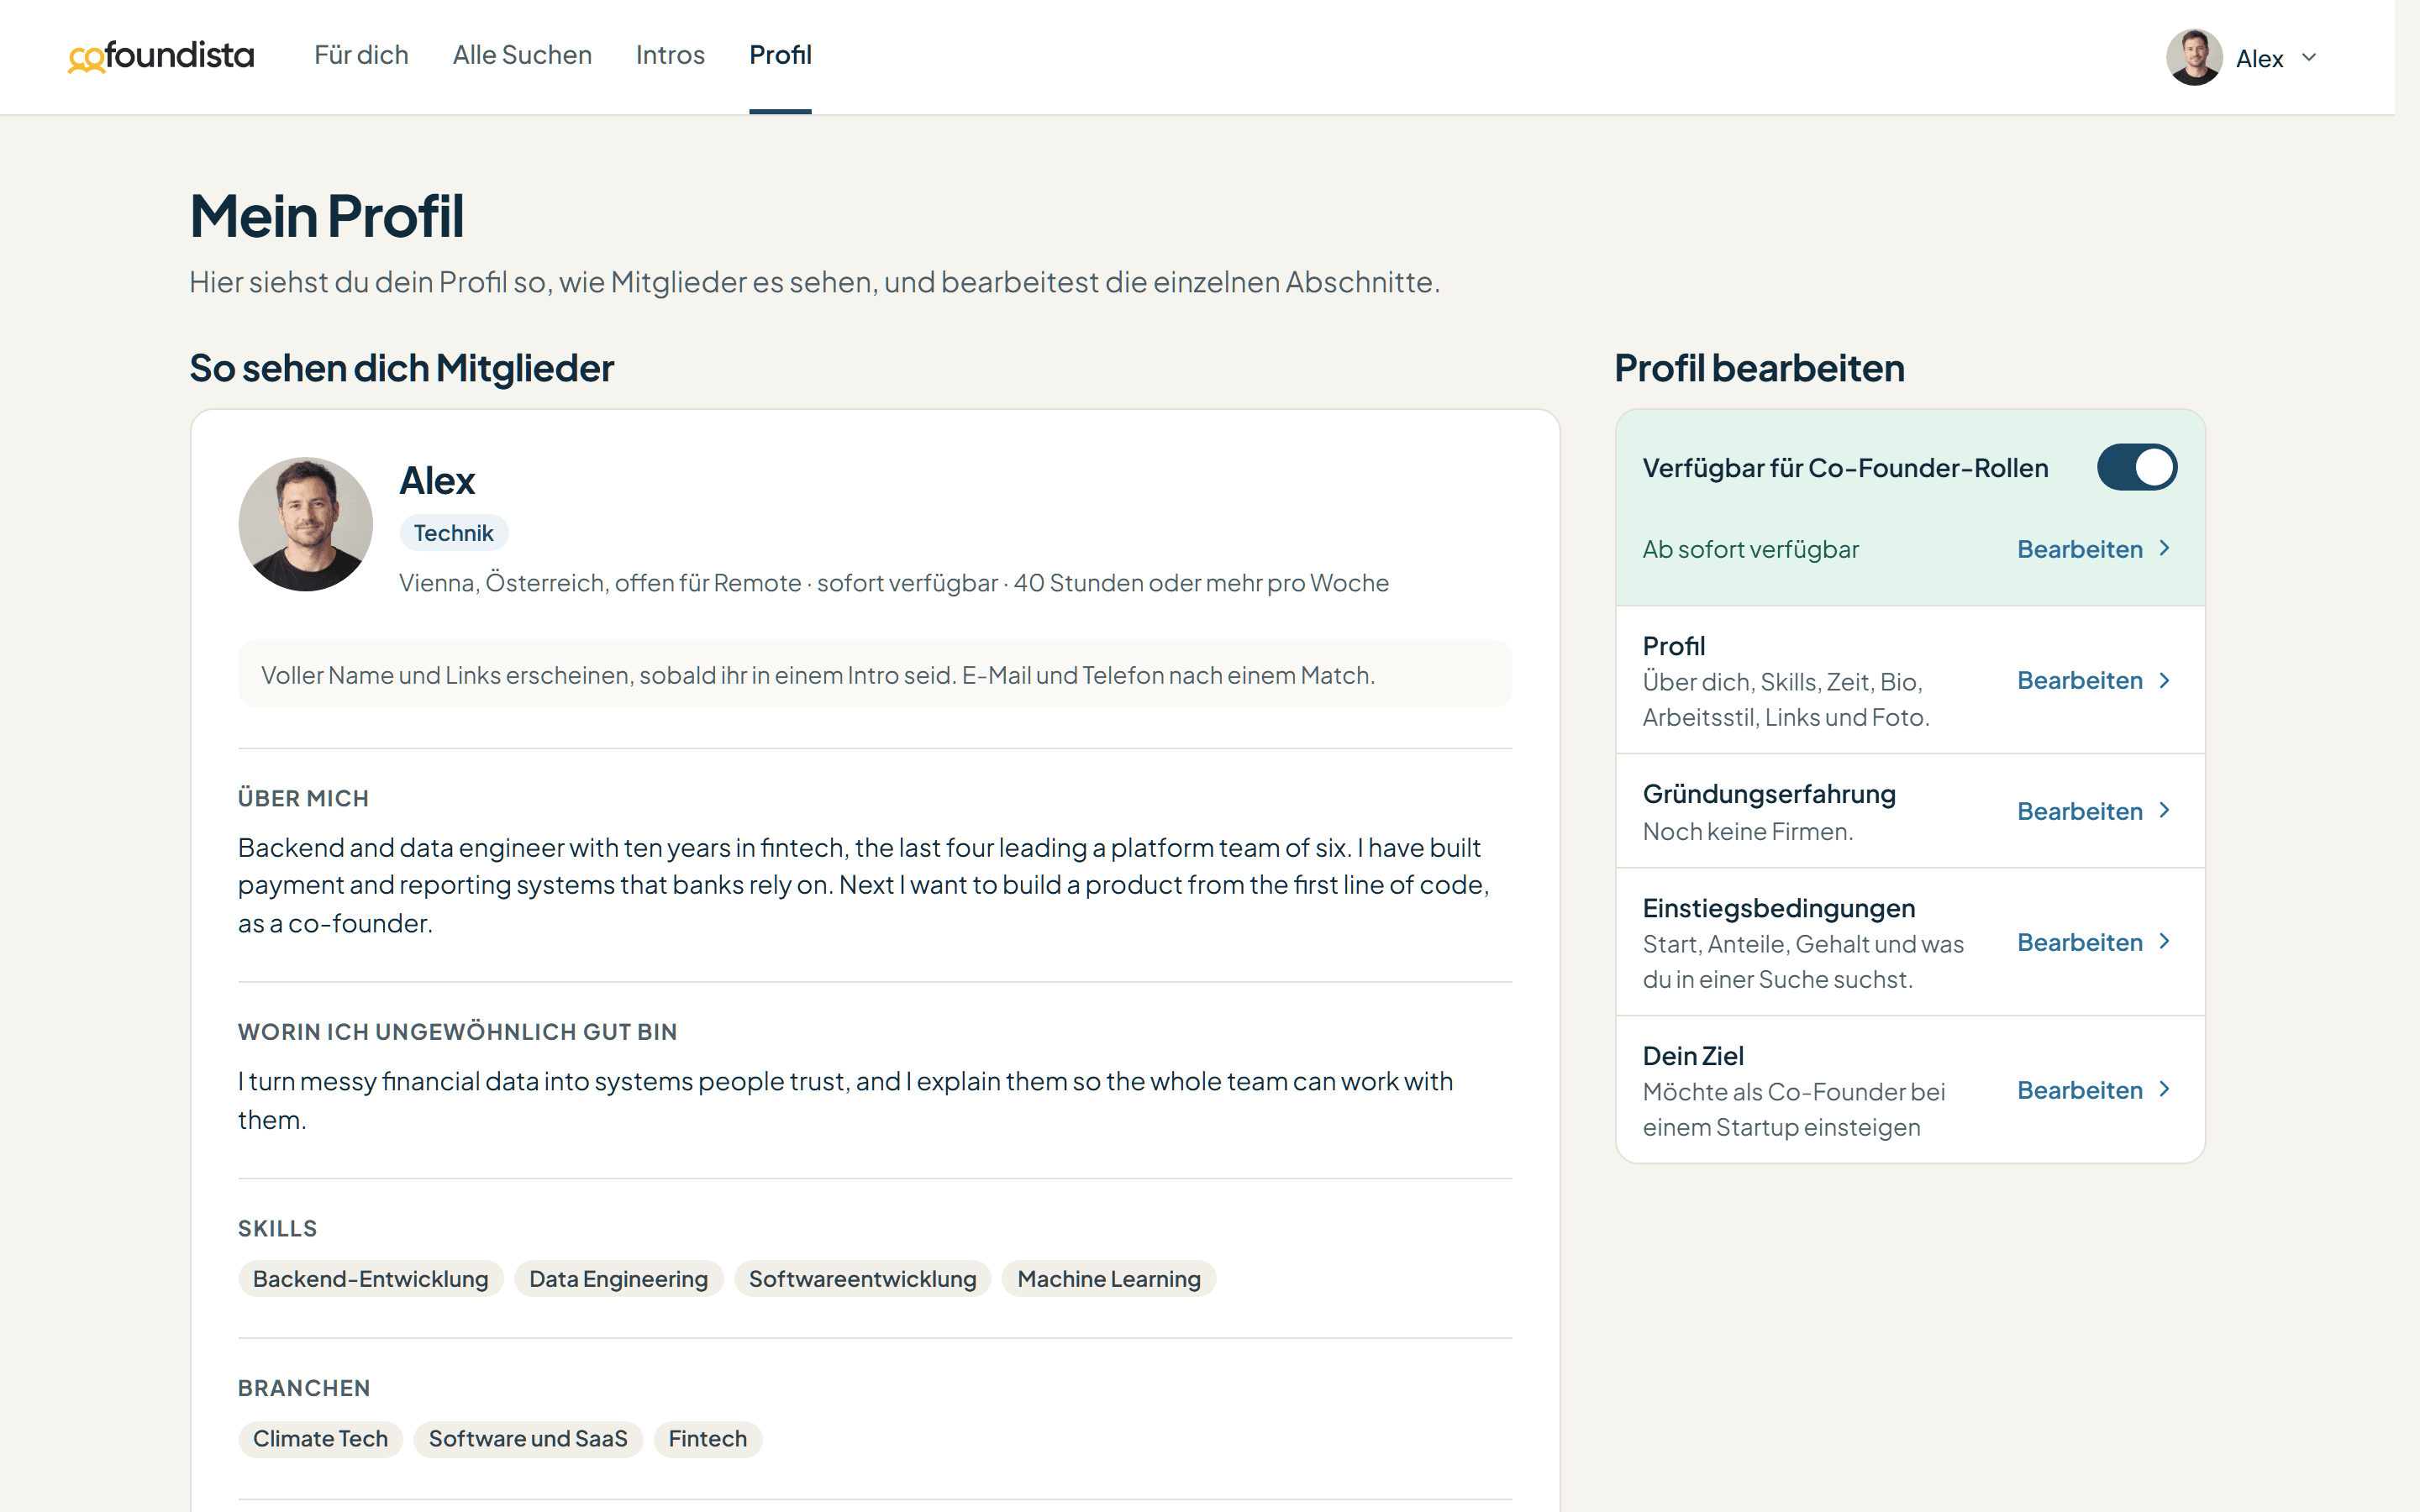Select the Profil navigation tab
Image resolution: width=2420 pixels, height=1512 pixels.
[780, 55]
